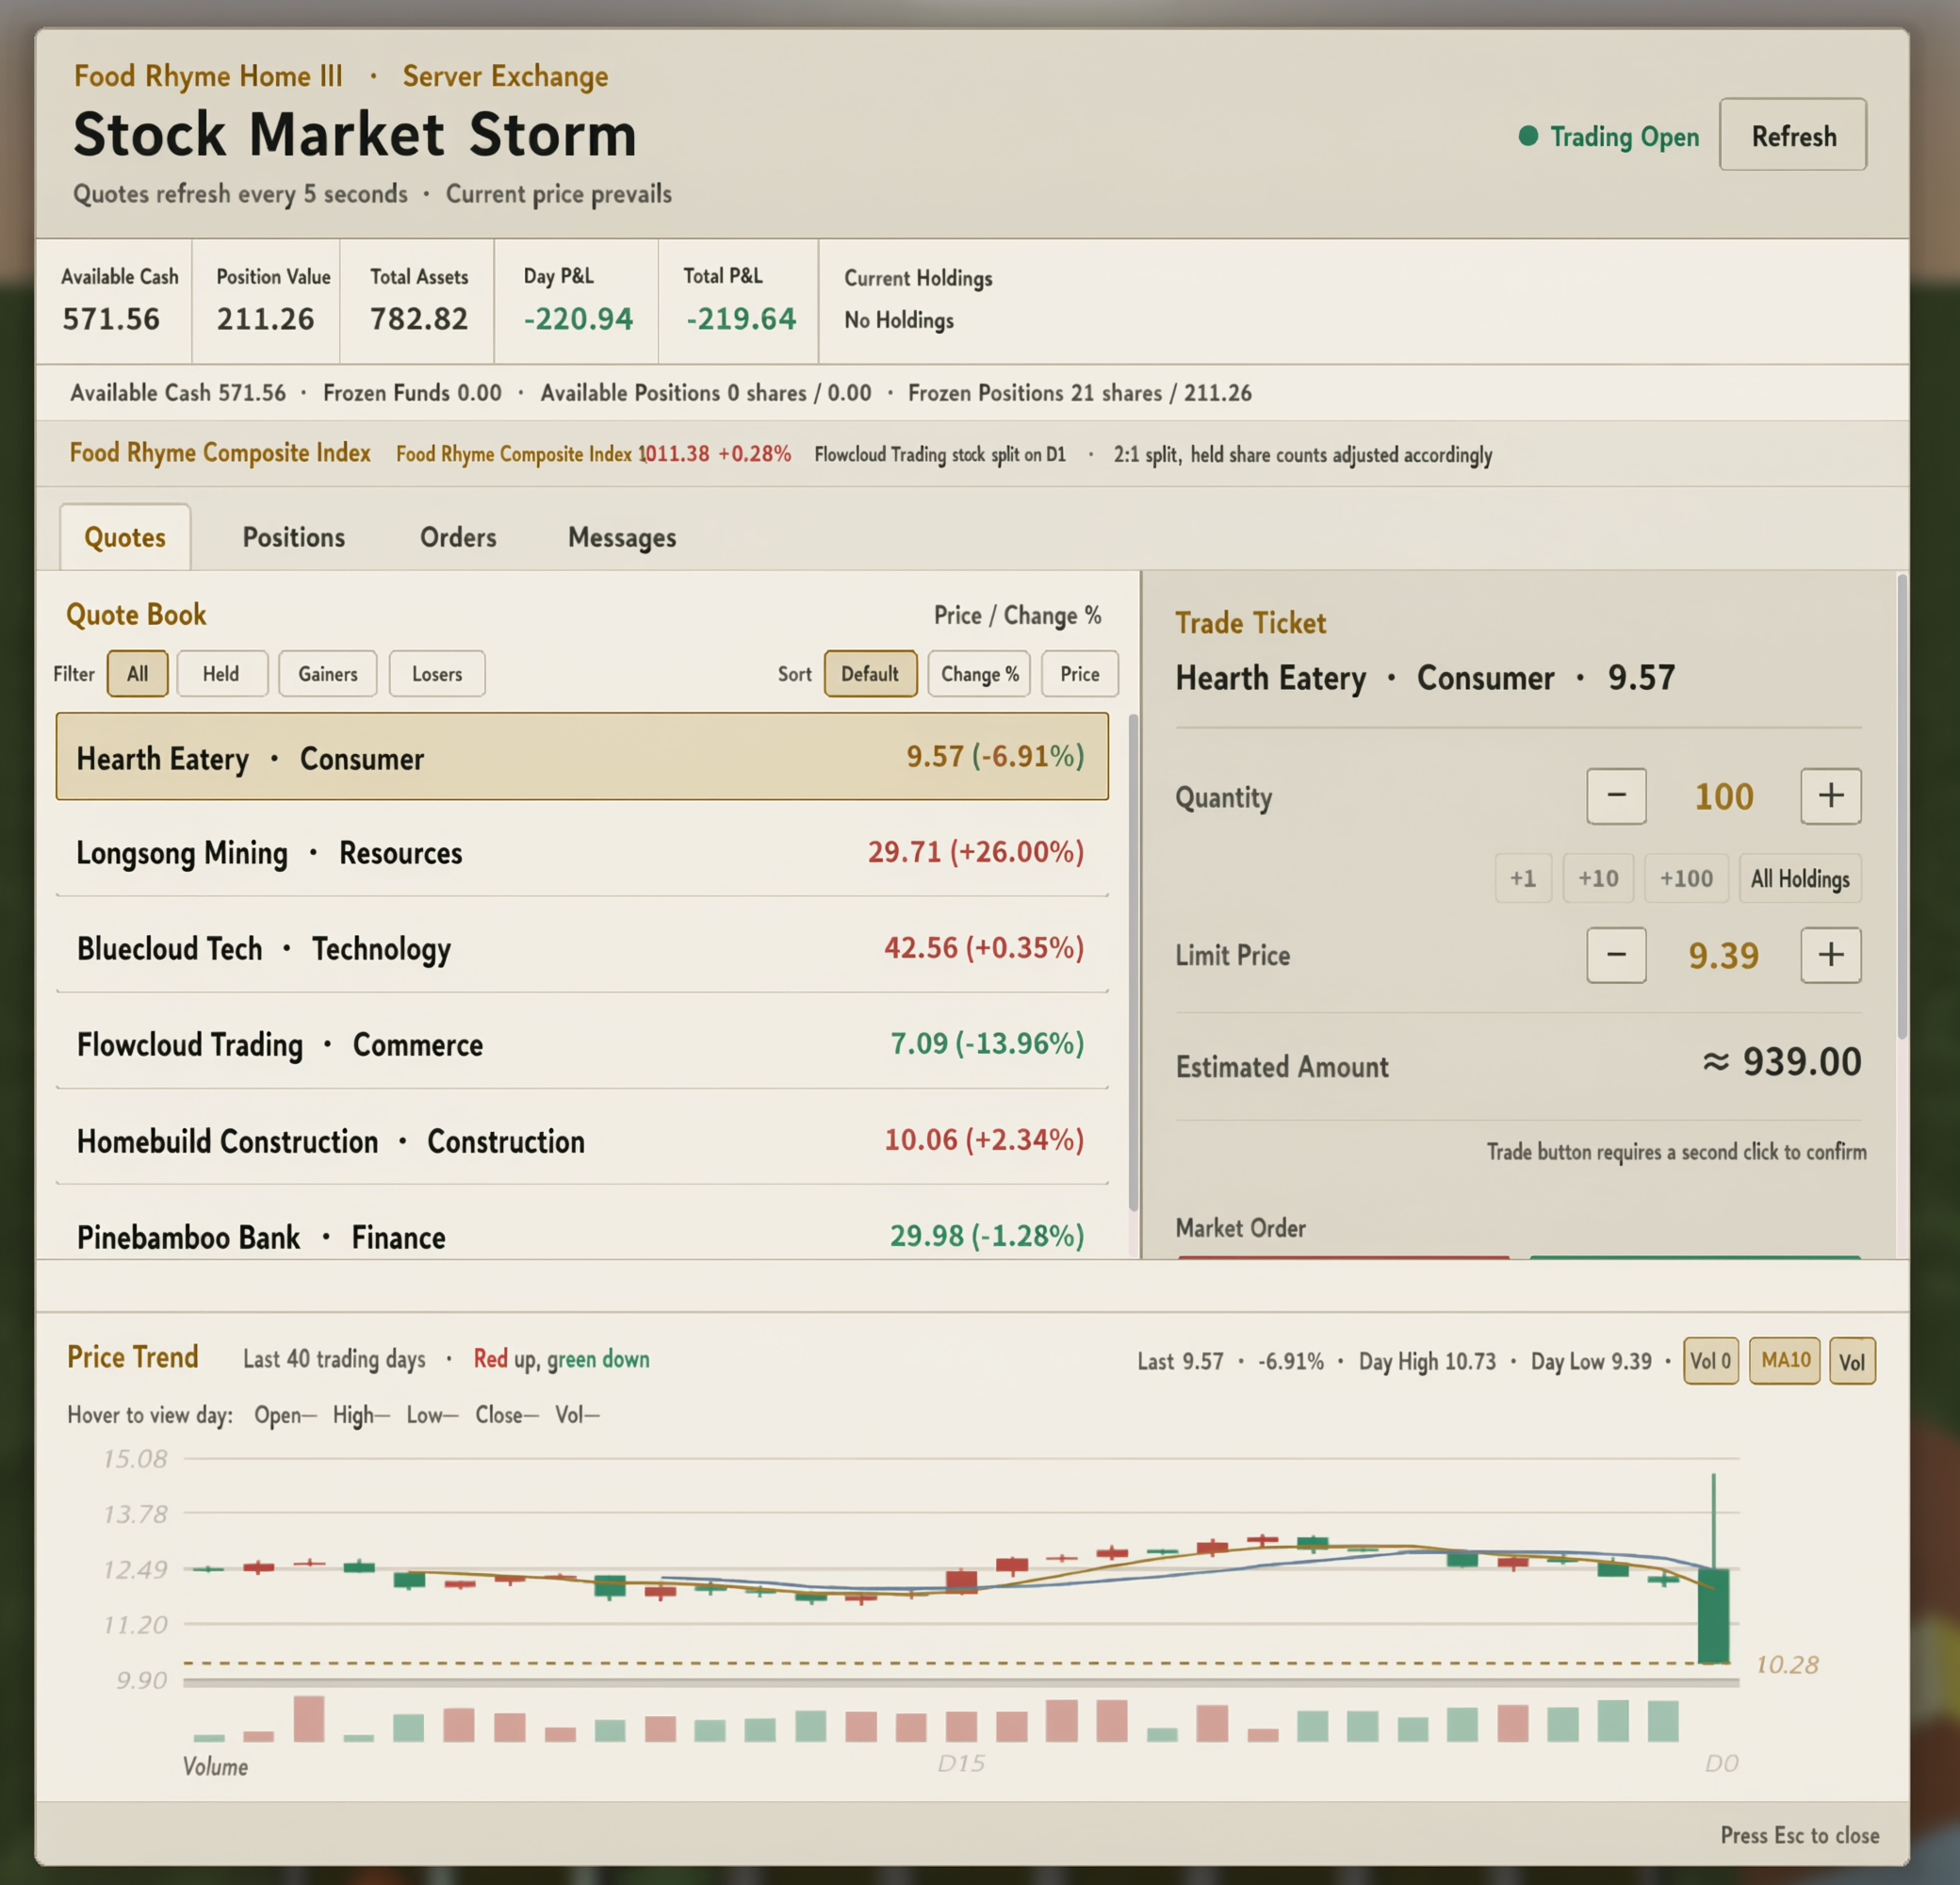
Task: Open the Orders tab
Action: (458, 537)
